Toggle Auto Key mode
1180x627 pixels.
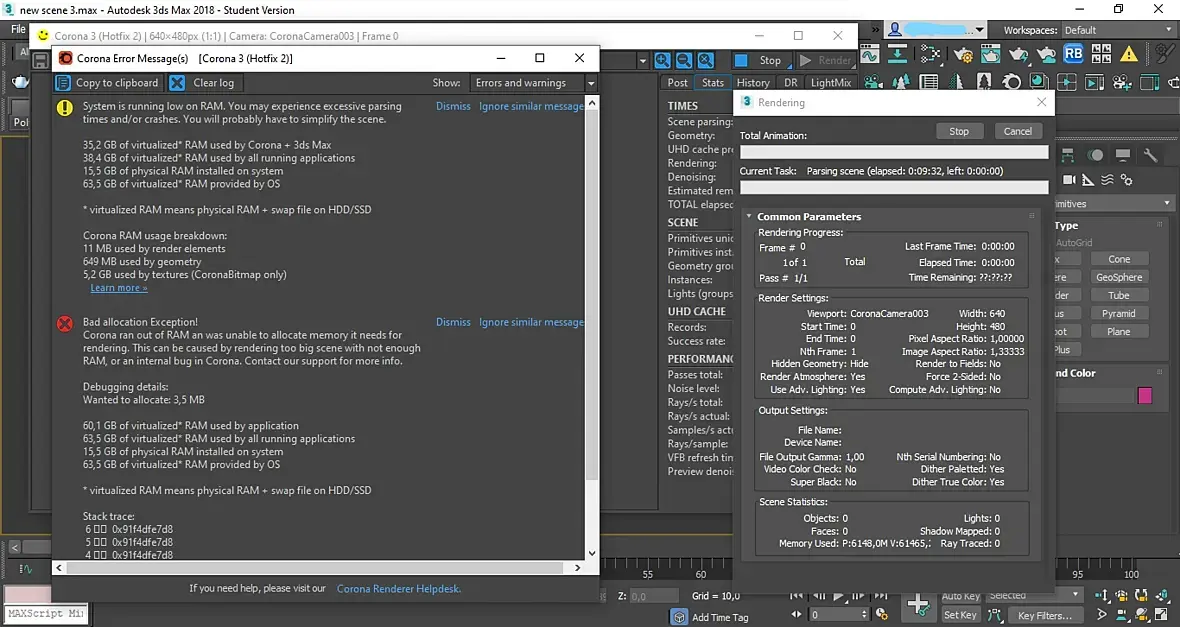click(960, 595)
